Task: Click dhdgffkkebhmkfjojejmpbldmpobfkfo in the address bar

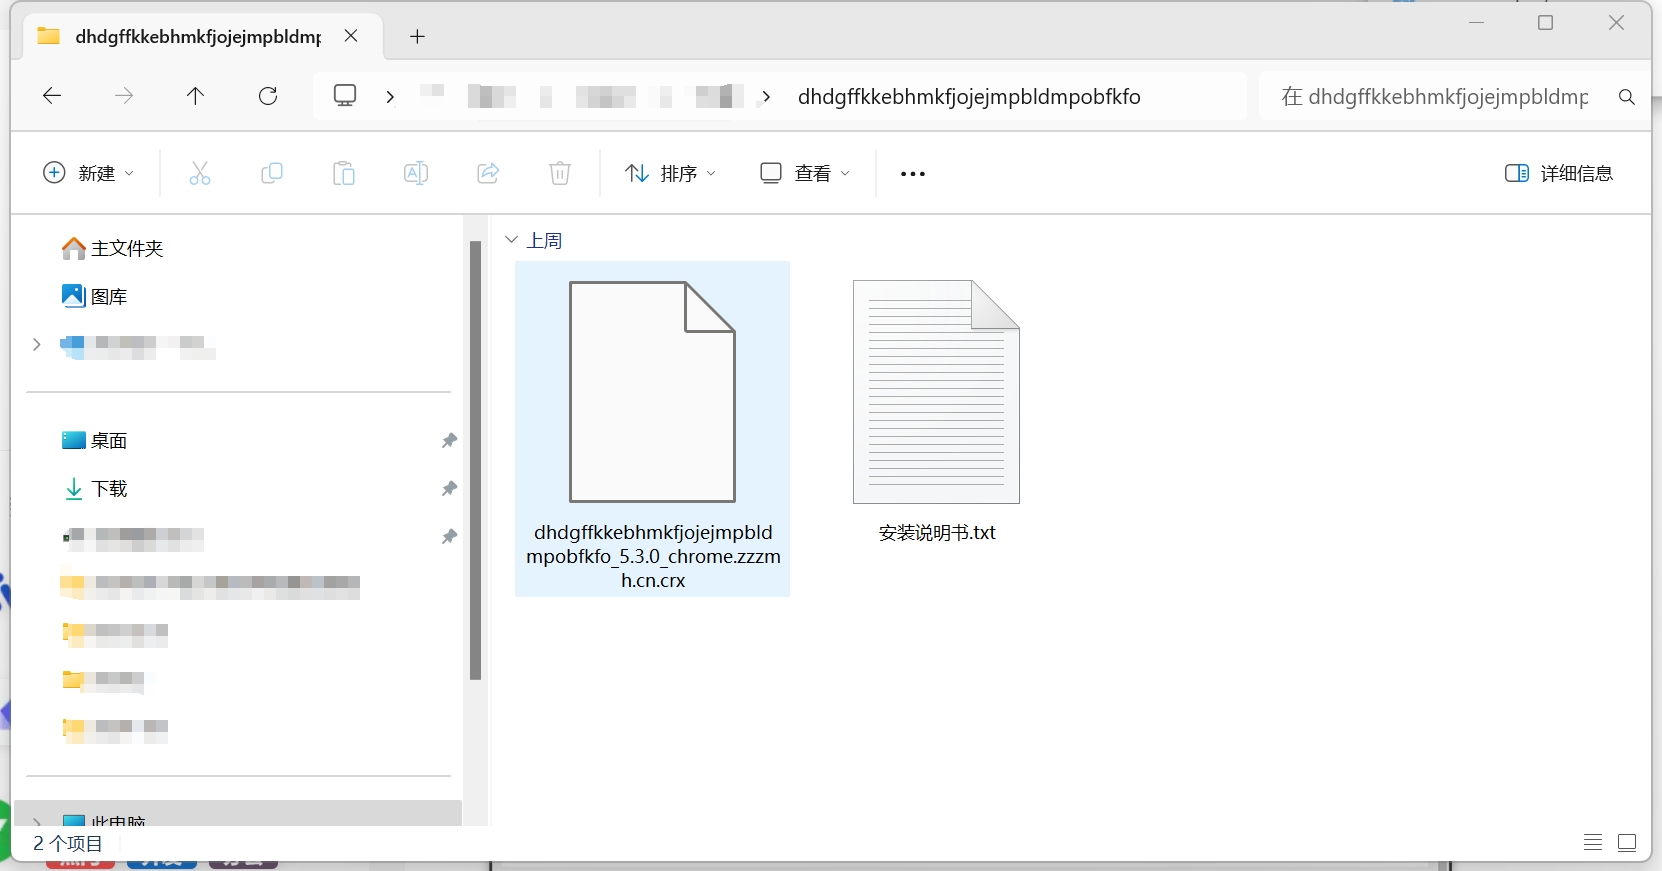Action: tap(969, 97)
